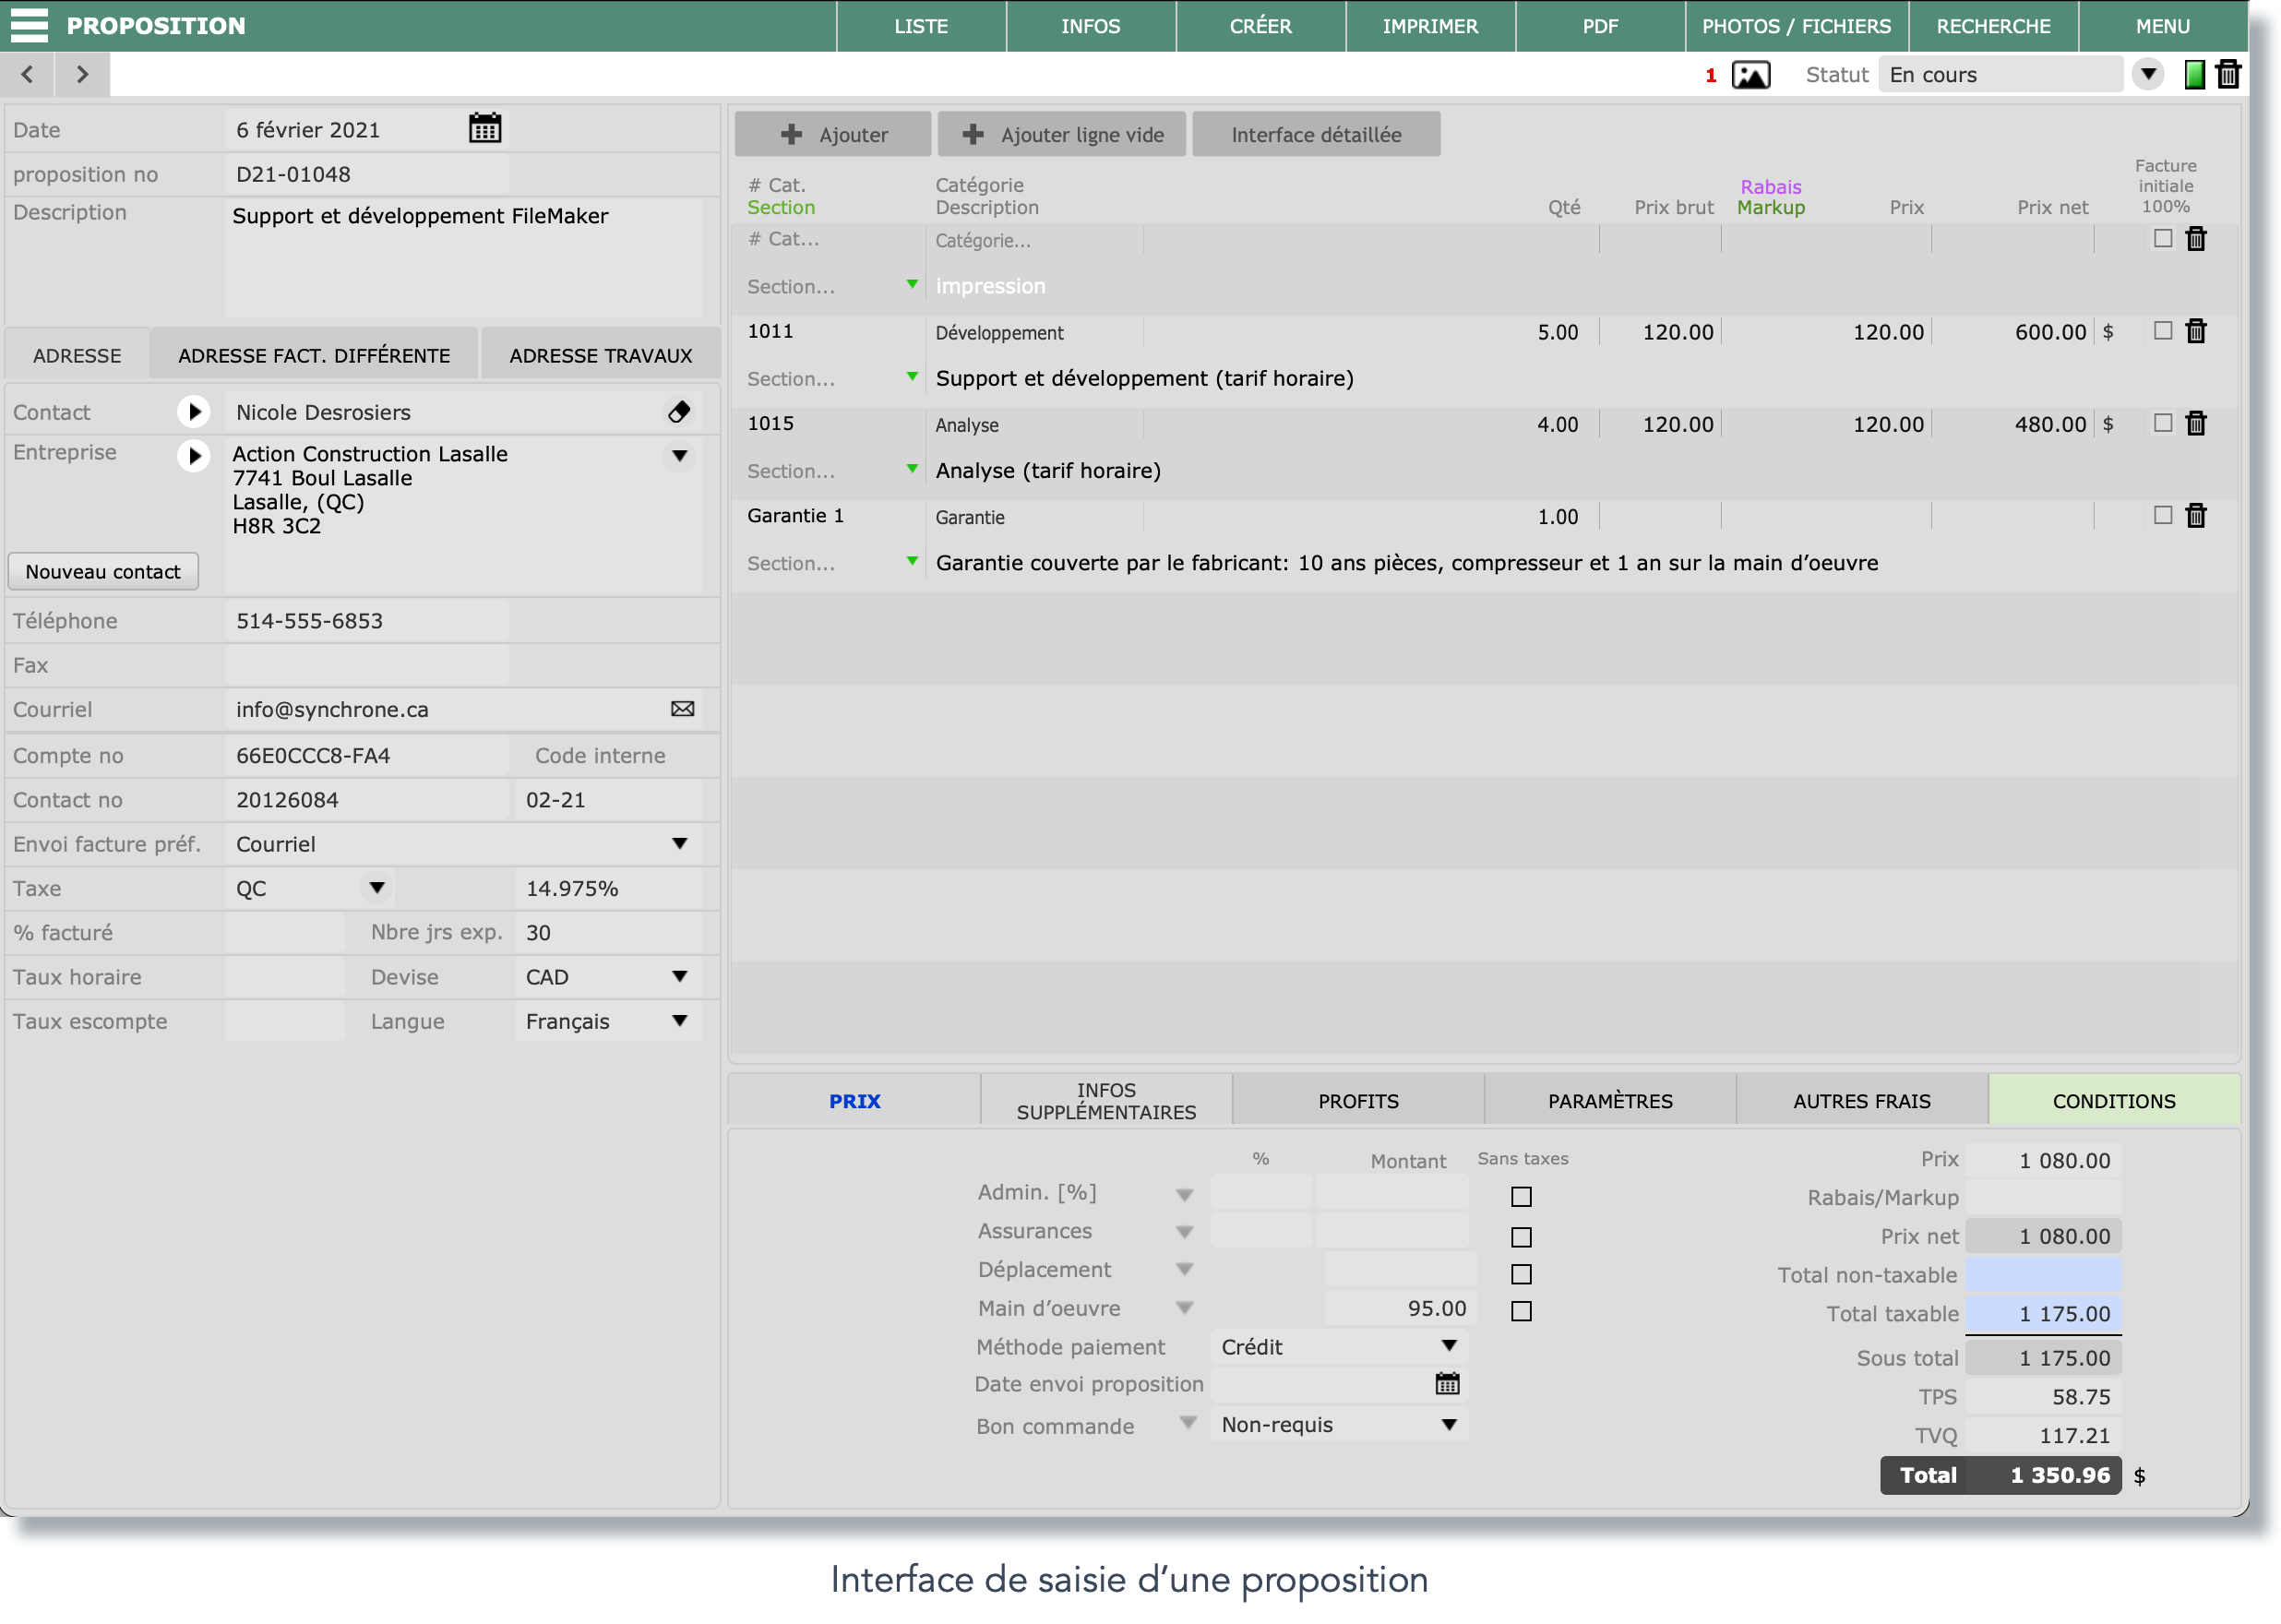The height and width of the screenshot is (1624, 2281).
Task: Click Nouveau contact button
Action: 103,571
